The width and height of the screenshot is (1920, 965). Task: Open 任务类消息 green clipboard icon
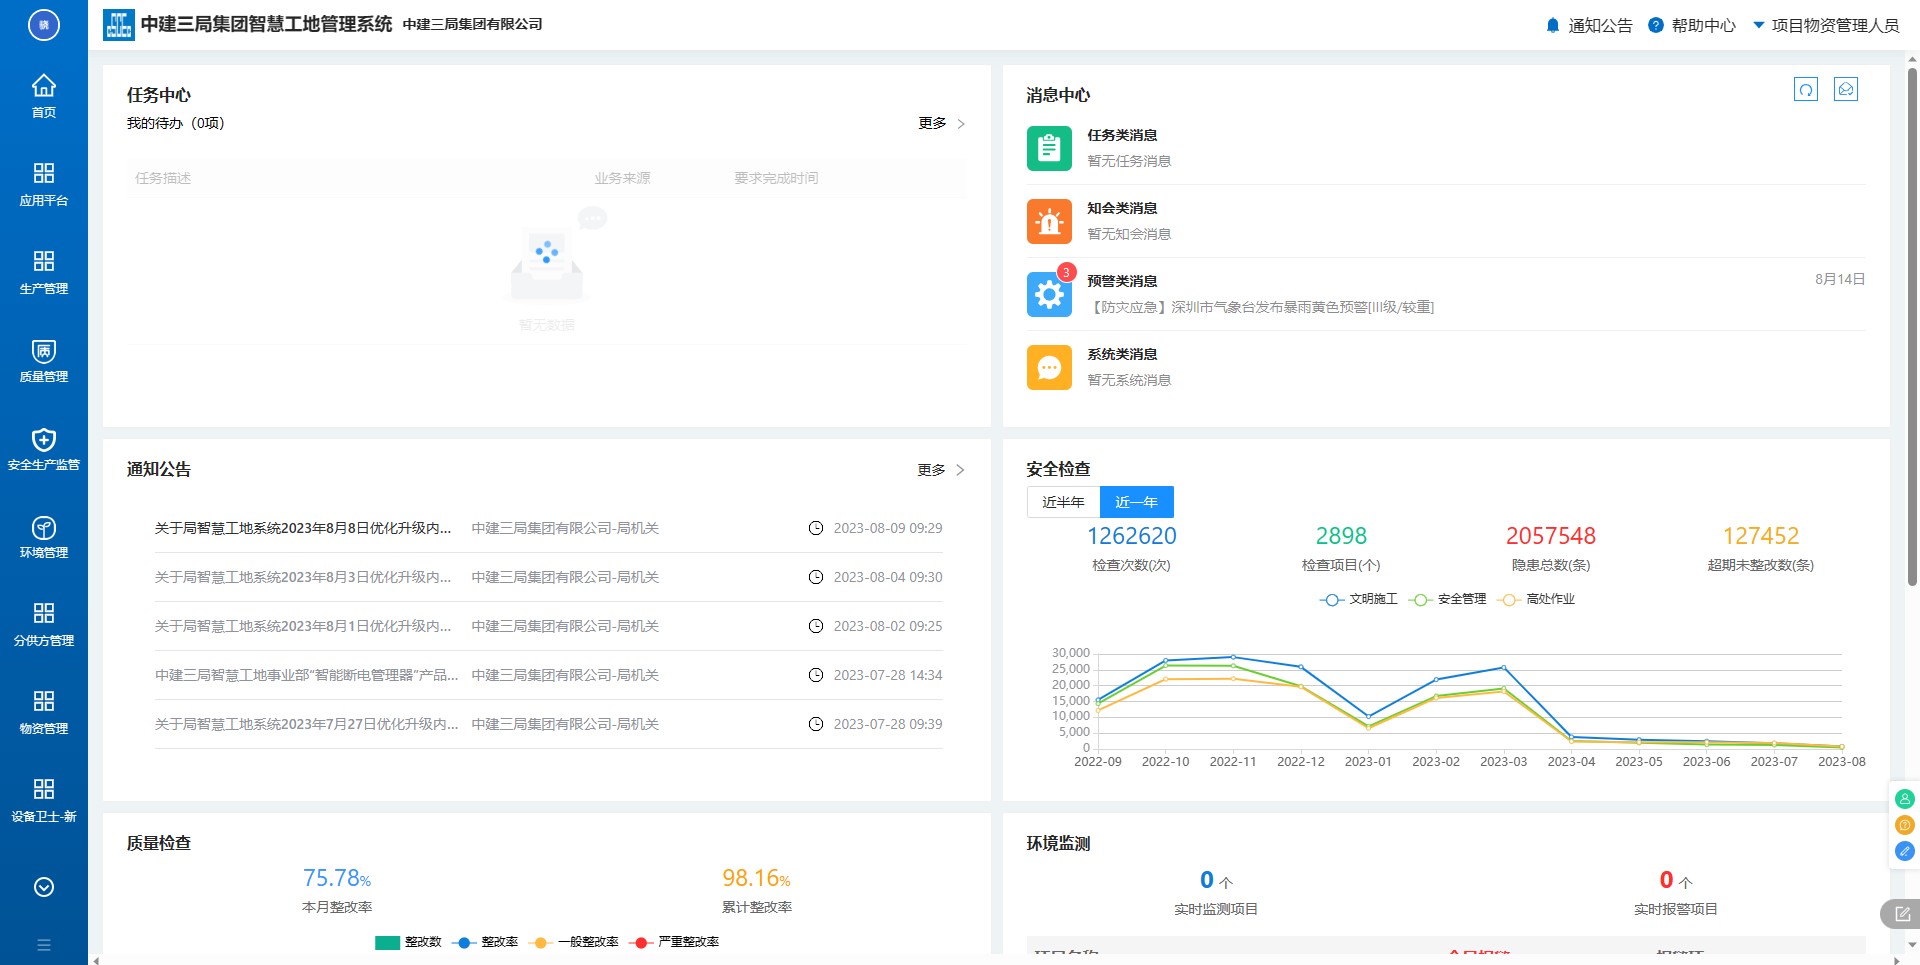(1049, 148)
